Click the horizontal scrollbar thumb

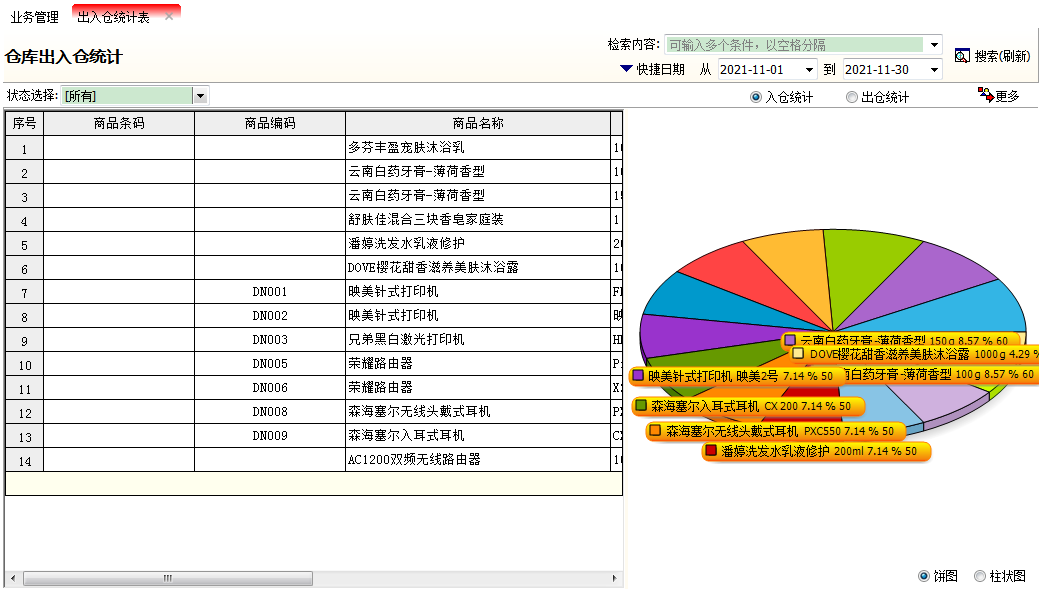click(168, 578)
